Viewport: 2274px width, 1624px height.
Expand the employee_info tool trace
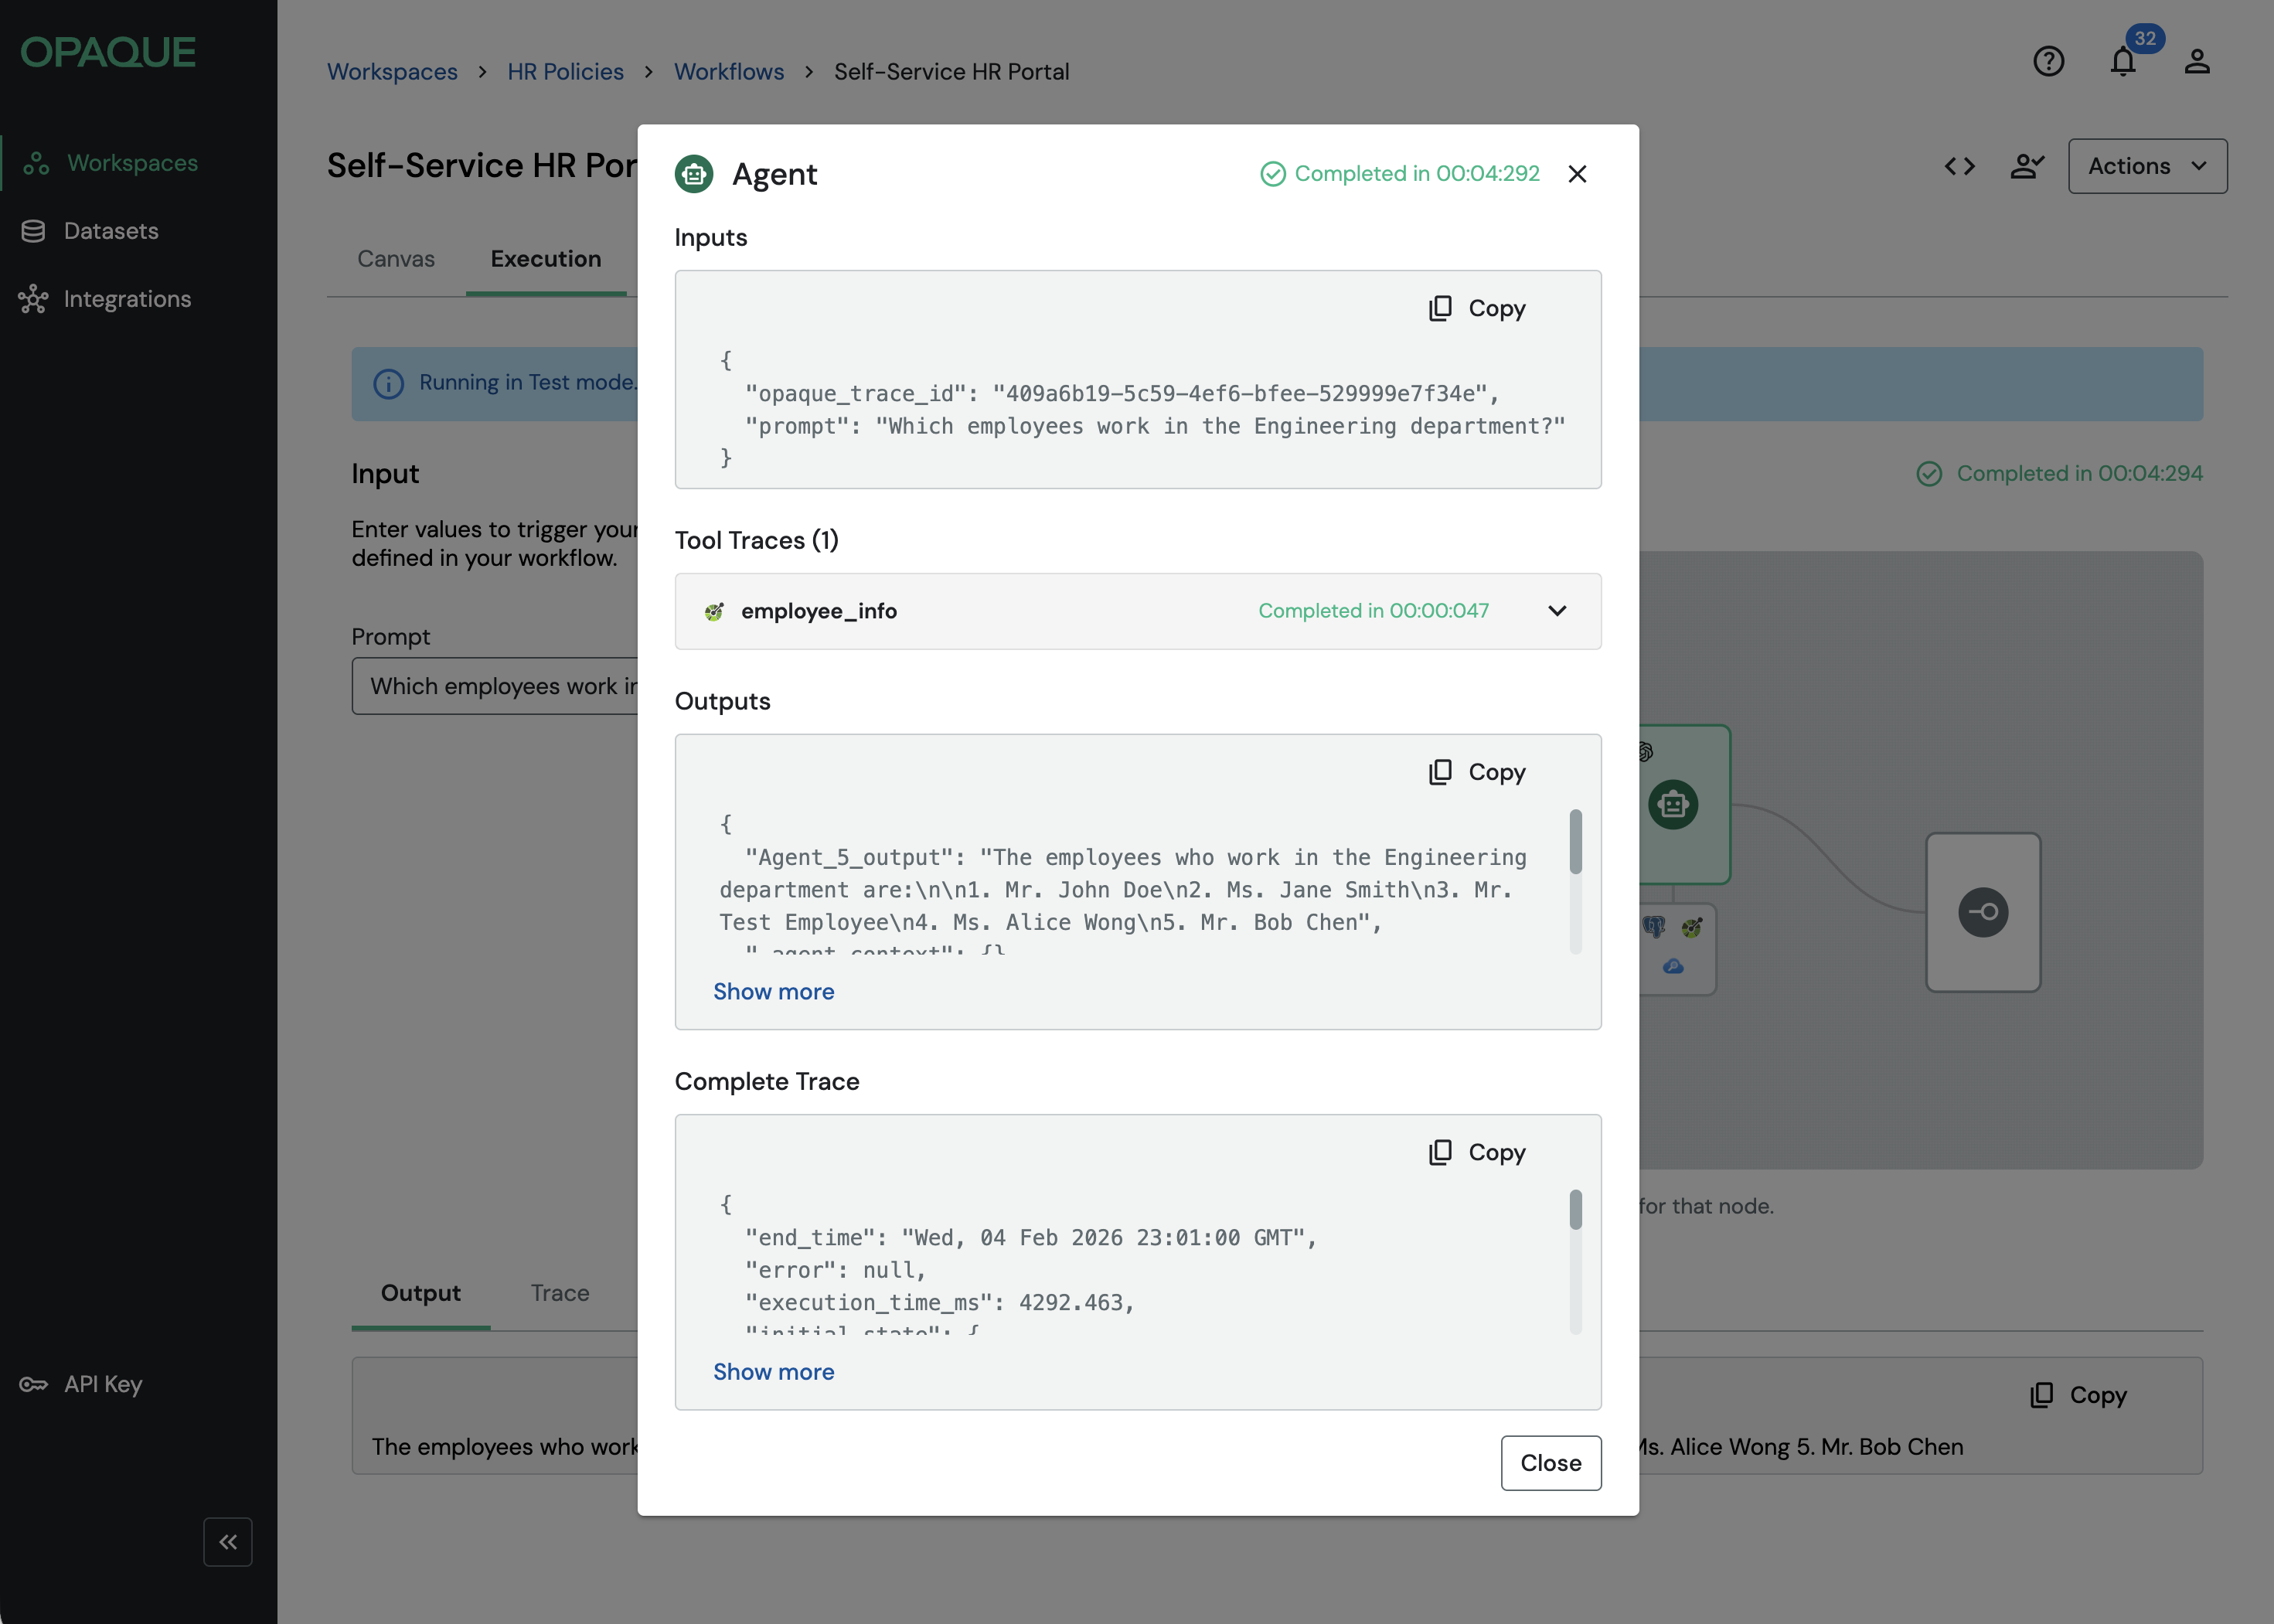1557,611
